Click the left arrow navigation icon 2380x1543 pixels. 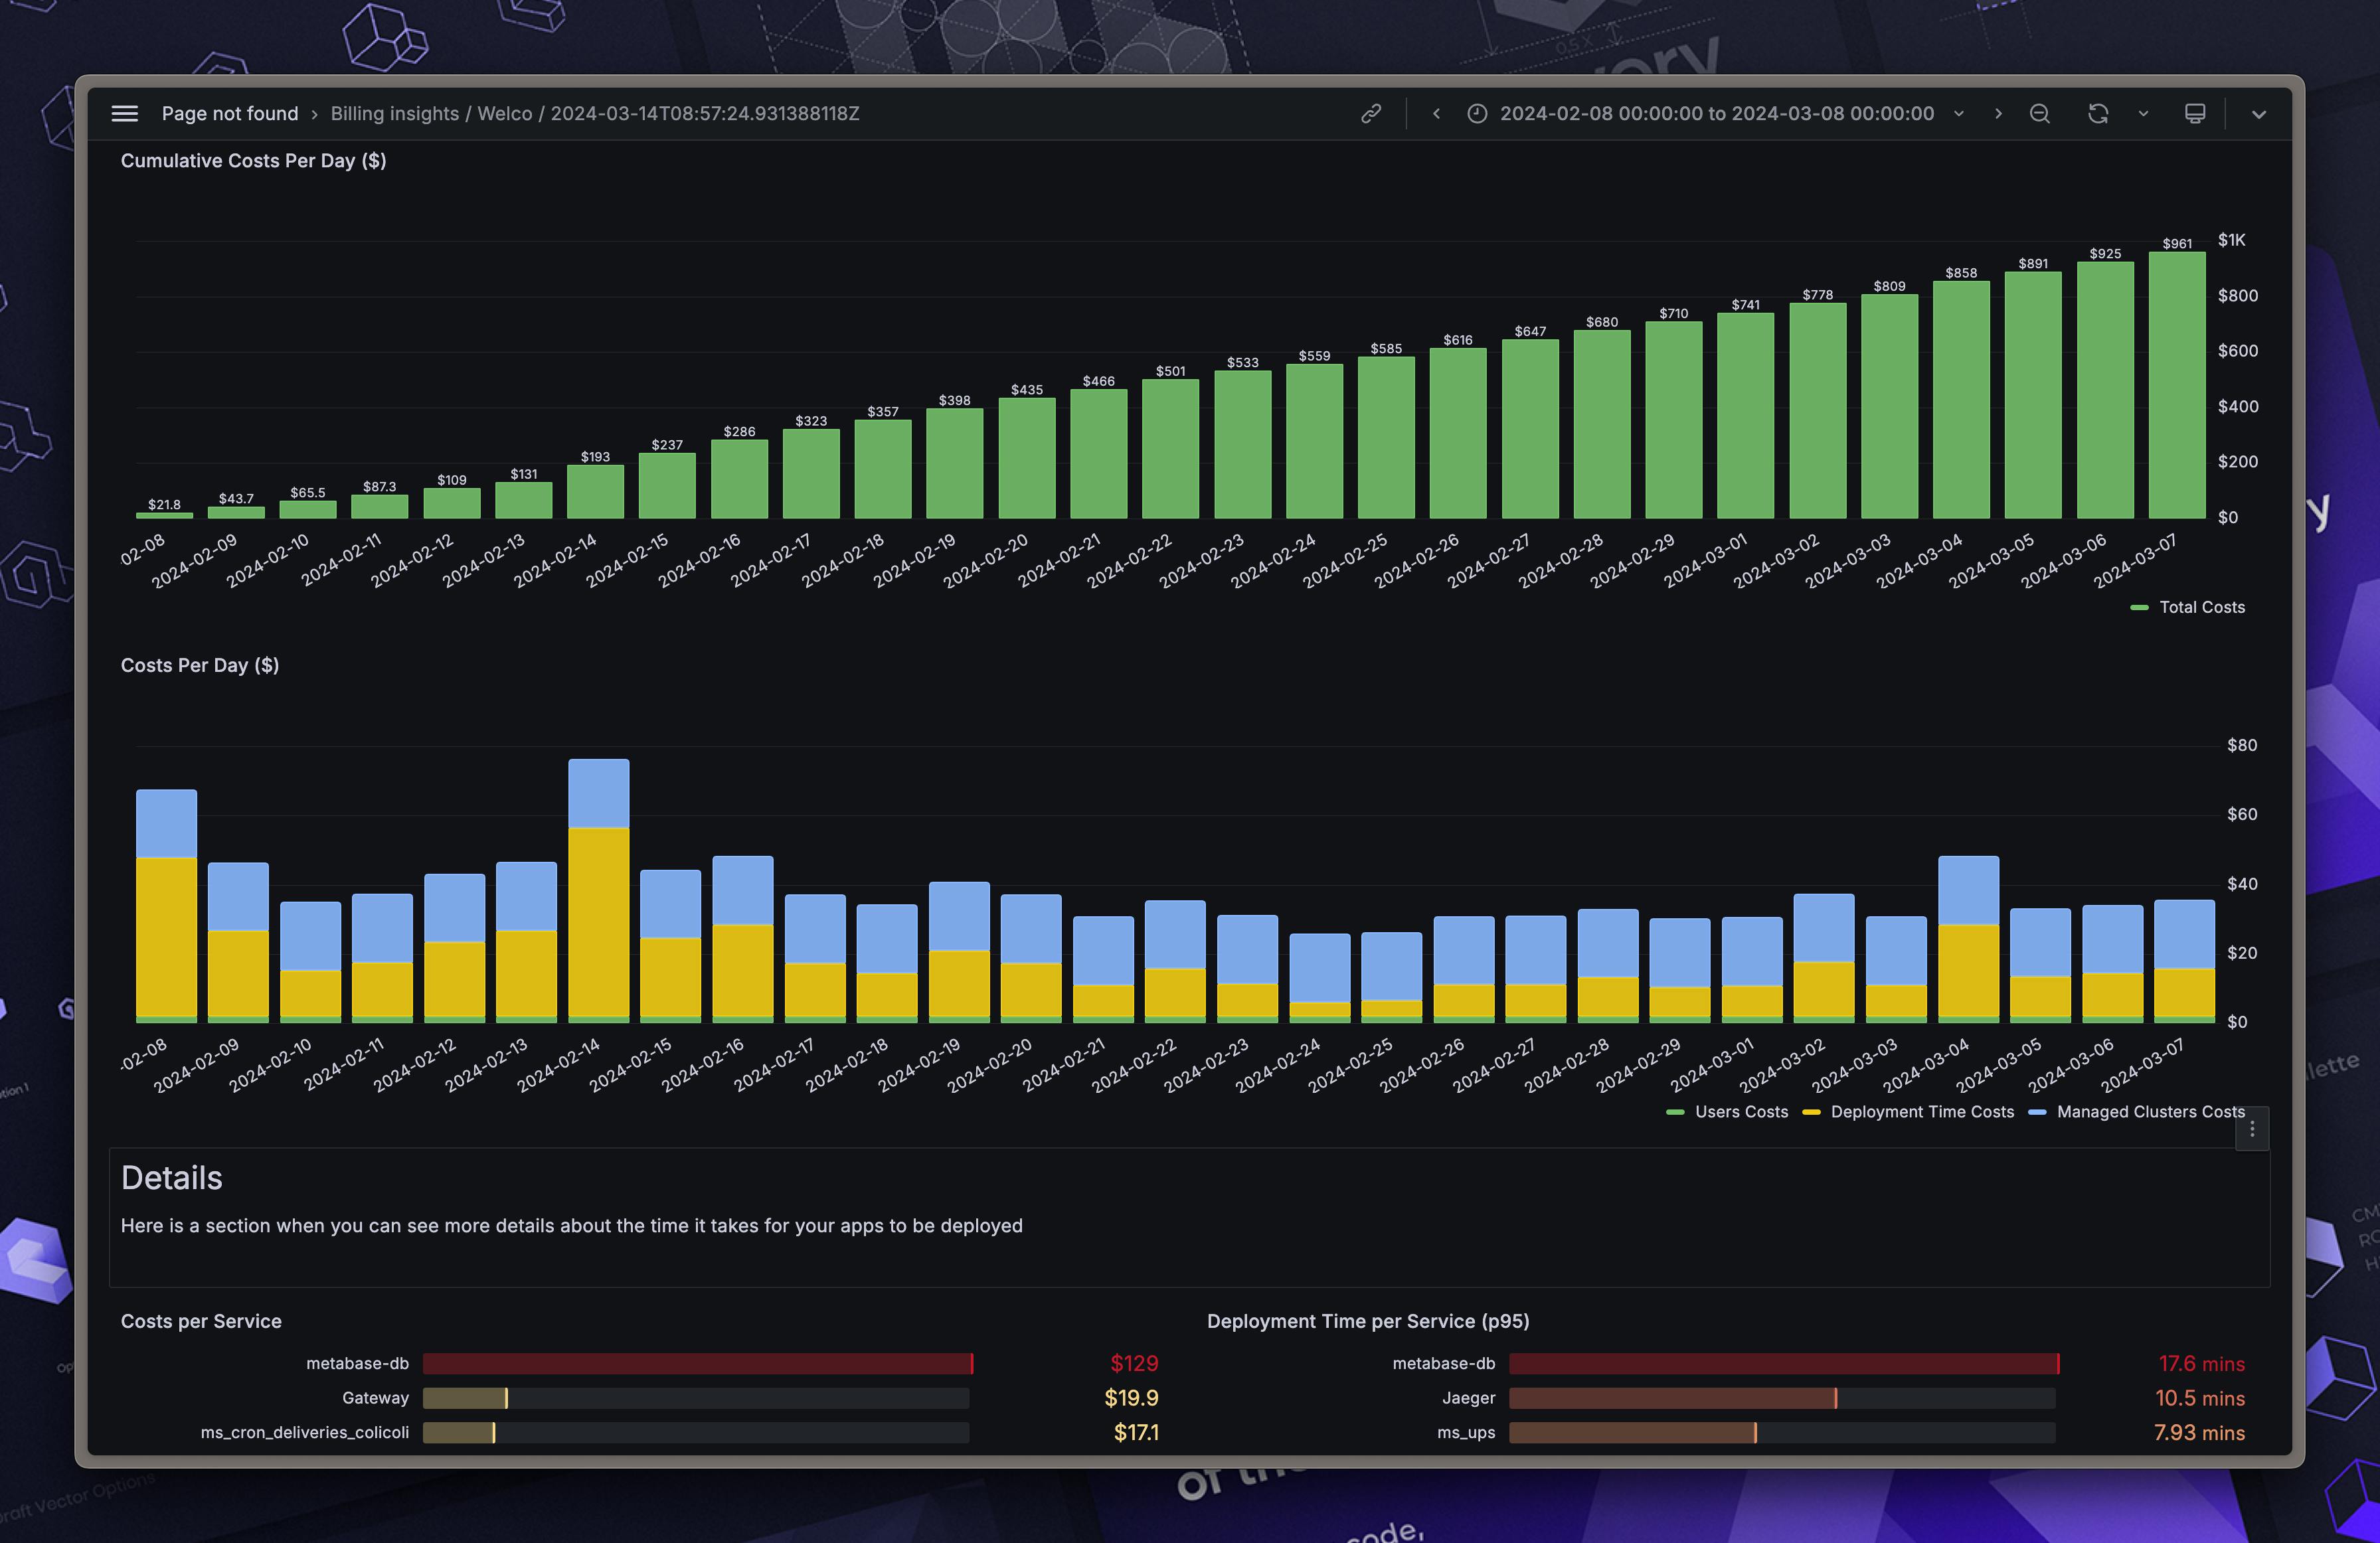tap(1436, 113)
